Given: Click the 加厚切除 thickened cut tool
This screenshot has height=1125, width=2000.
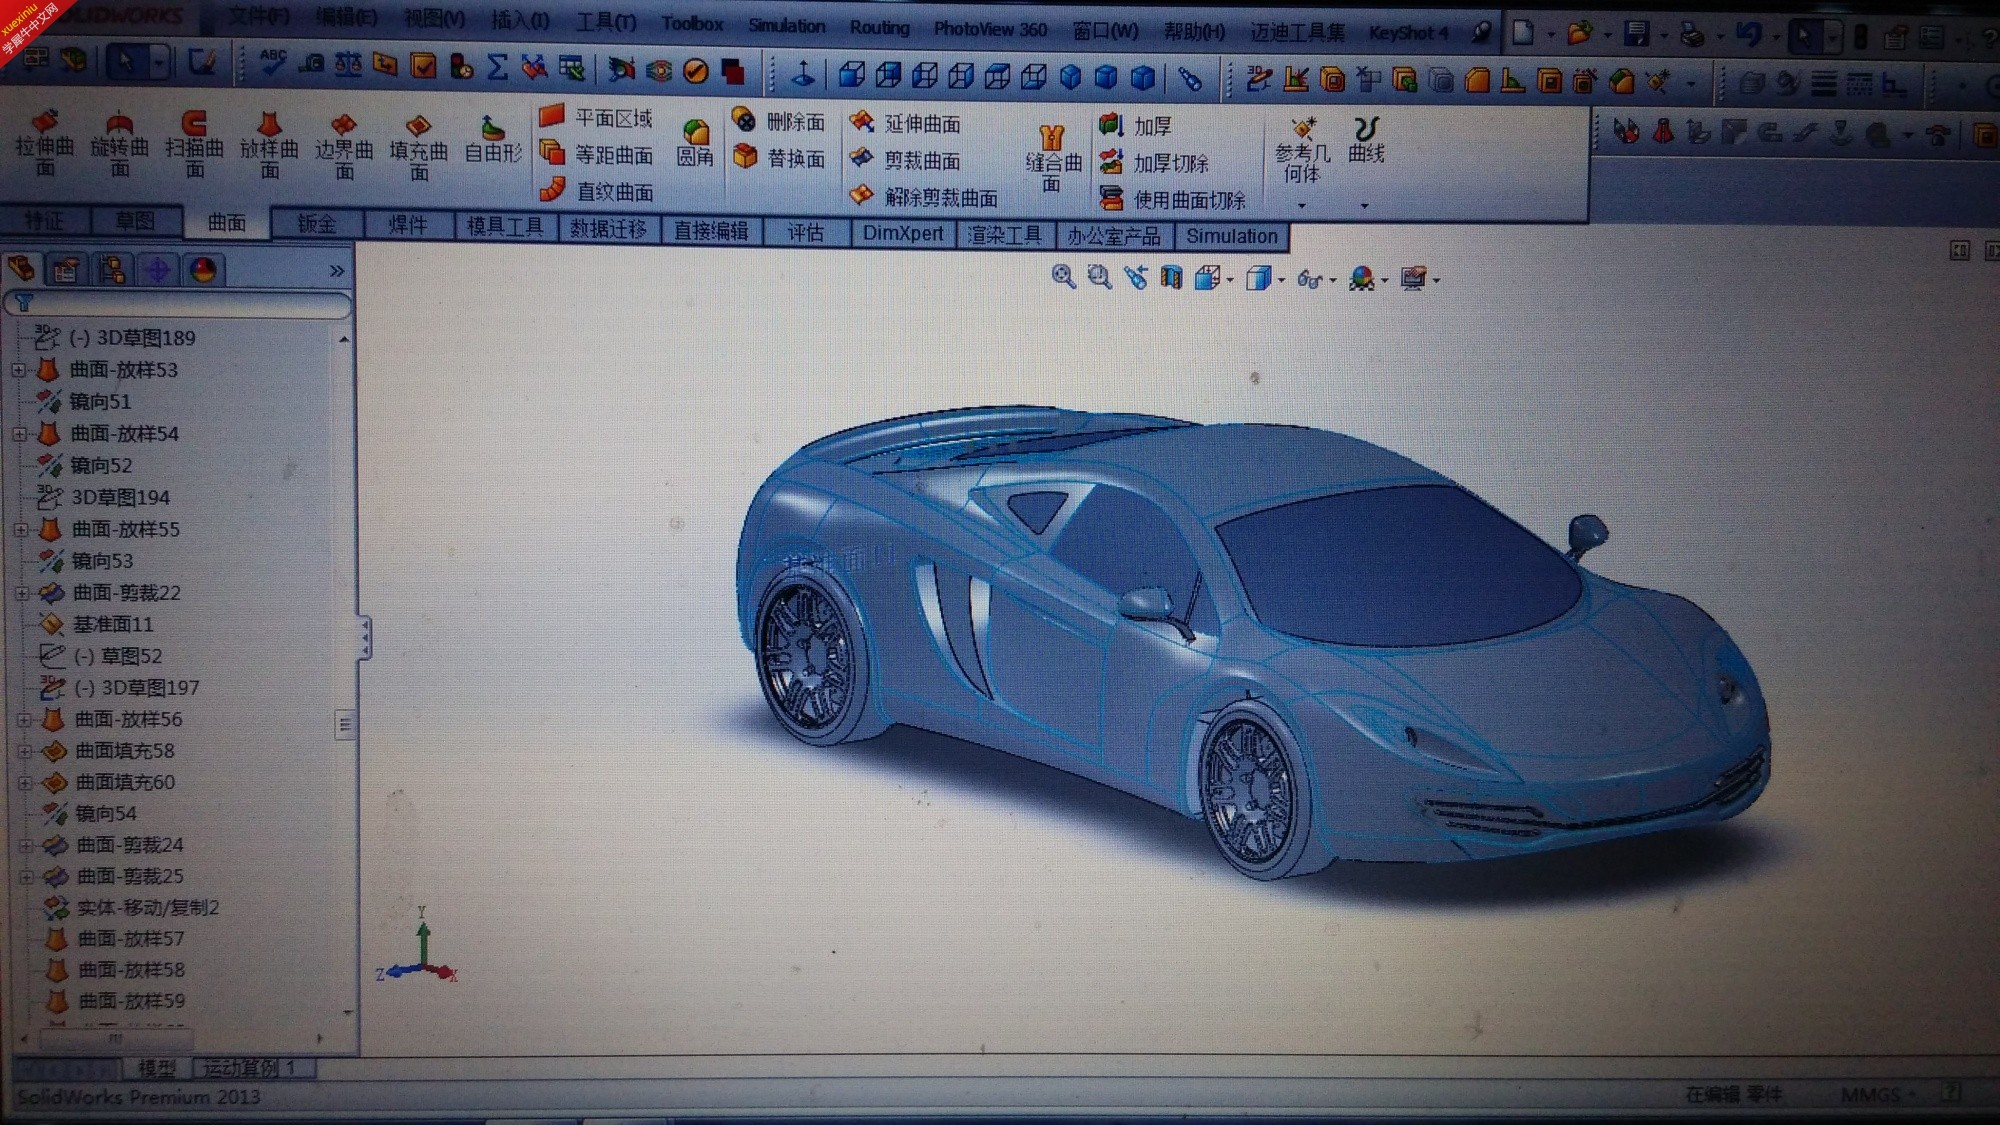Looking at the screenshot, I should coord(1154,163).
